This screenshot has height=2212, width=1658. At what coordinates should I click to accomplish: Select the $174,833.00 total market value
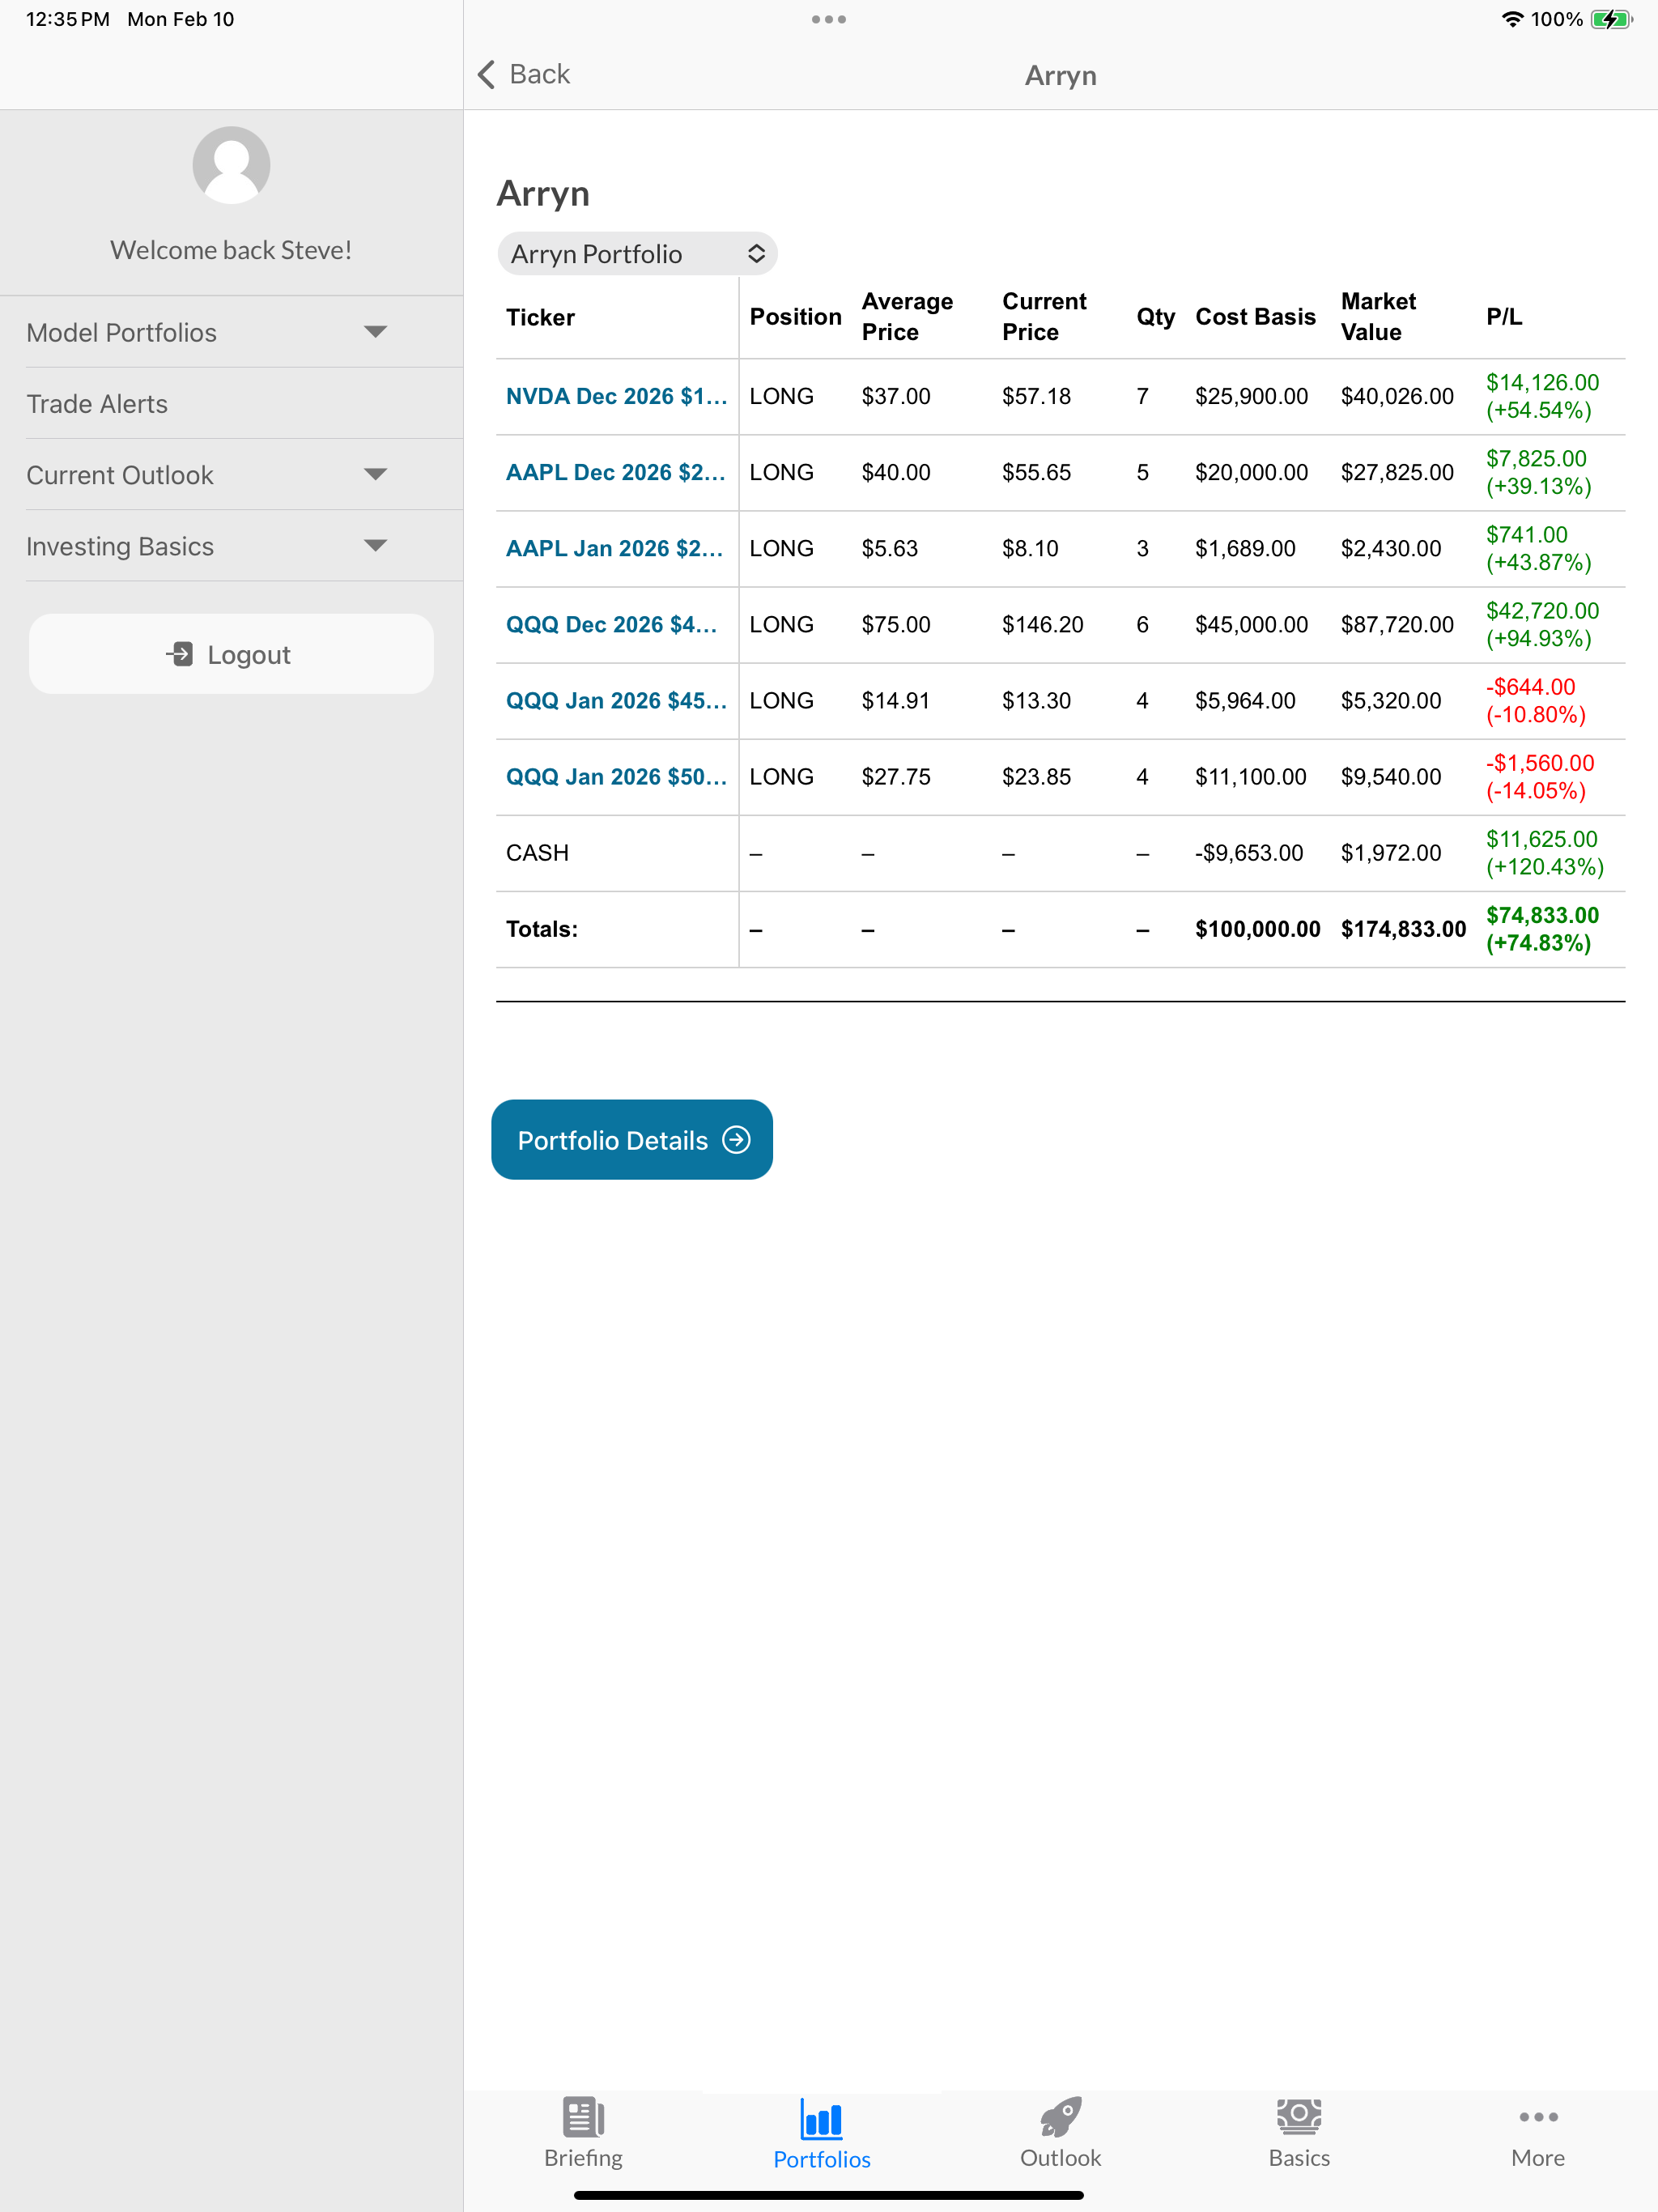point(1403,929)
